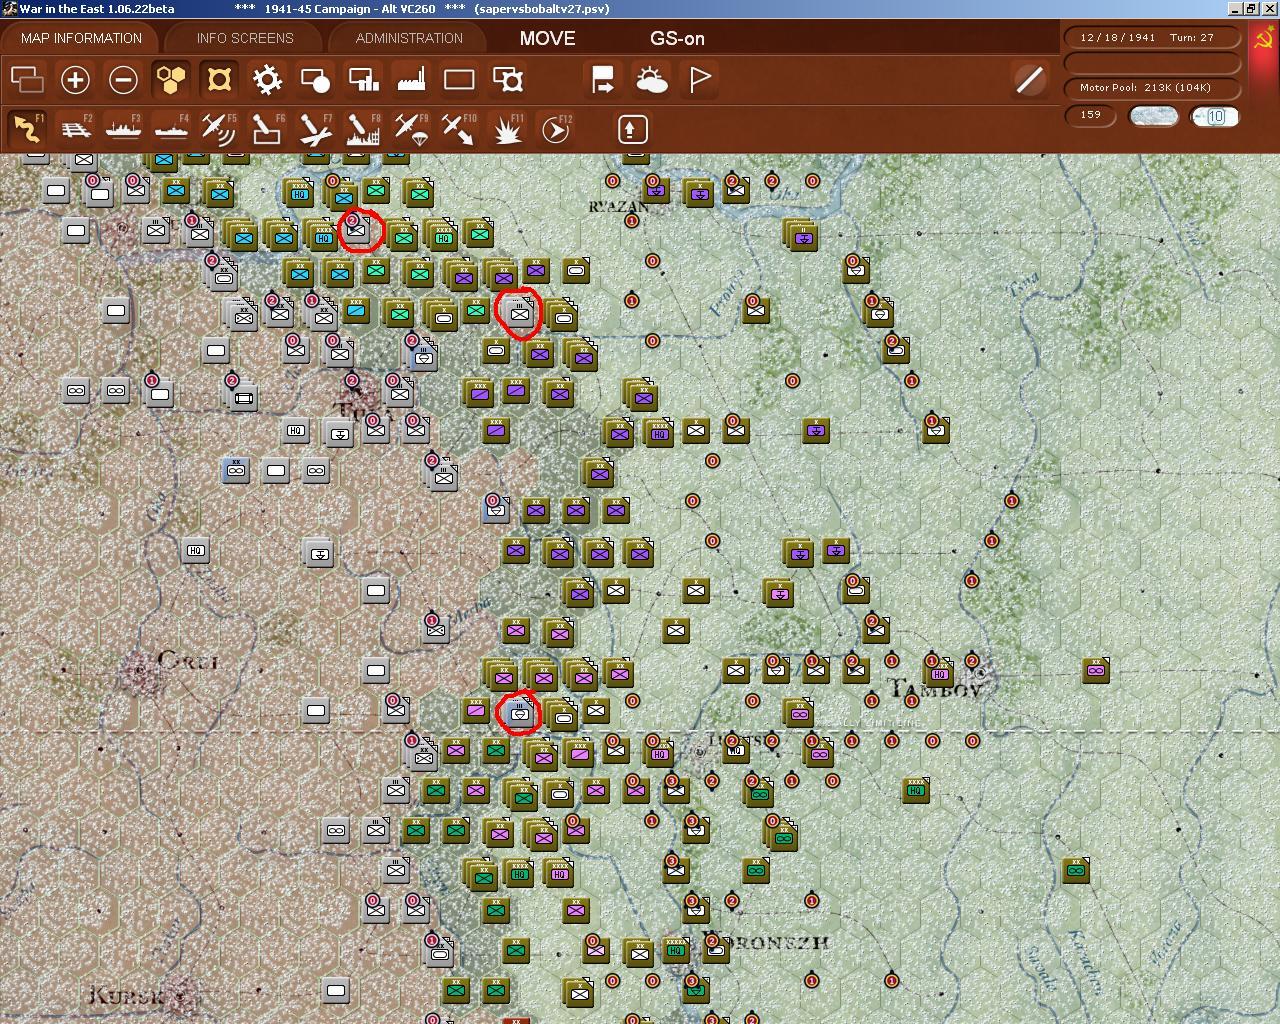Click the overlapping windows icon in toolbar
Image resolution: width=1280 pixels, height=1024 pixels.
point(27,79)
